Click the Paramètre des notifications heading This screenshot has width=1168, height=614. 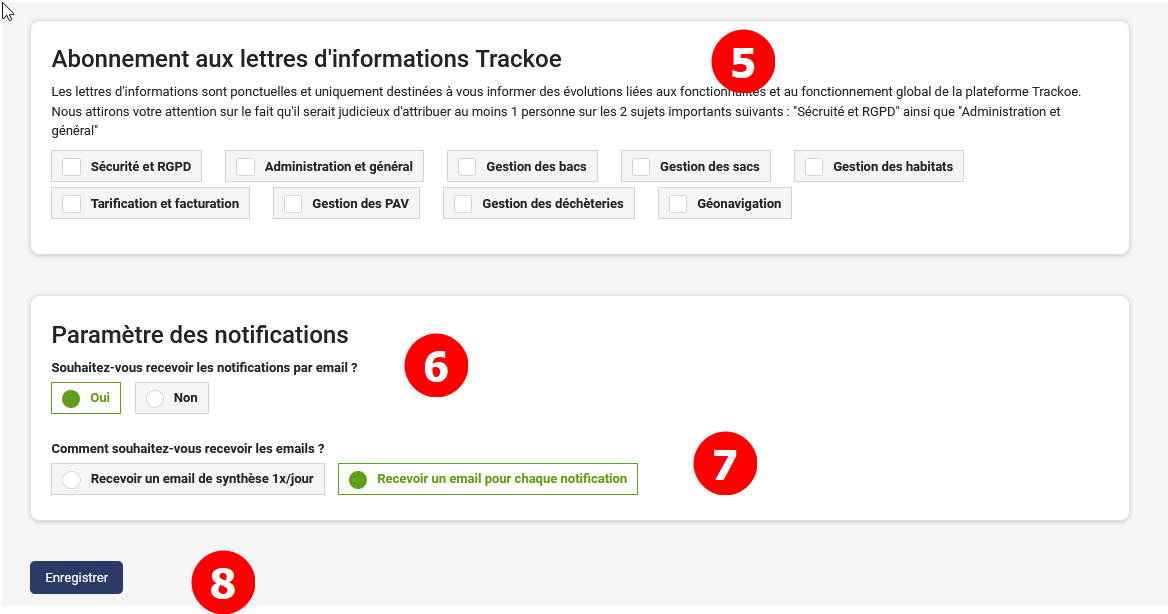click(199, 334)
